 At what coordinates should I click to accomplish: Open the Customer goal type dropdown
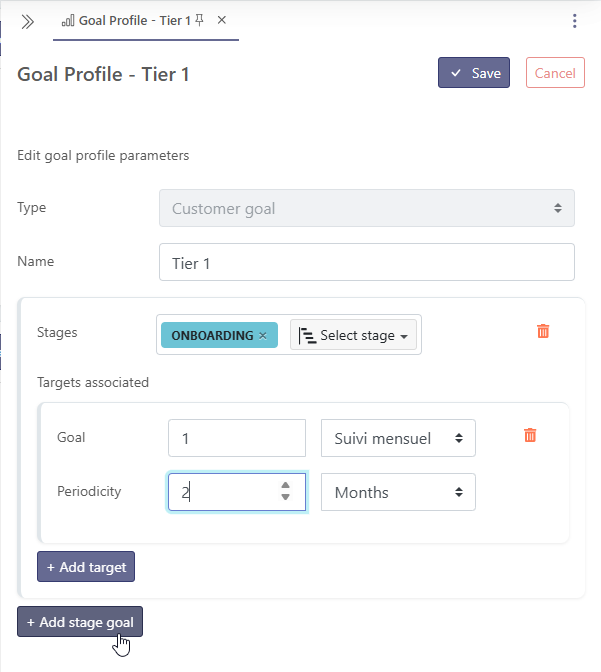click(366, 208)
